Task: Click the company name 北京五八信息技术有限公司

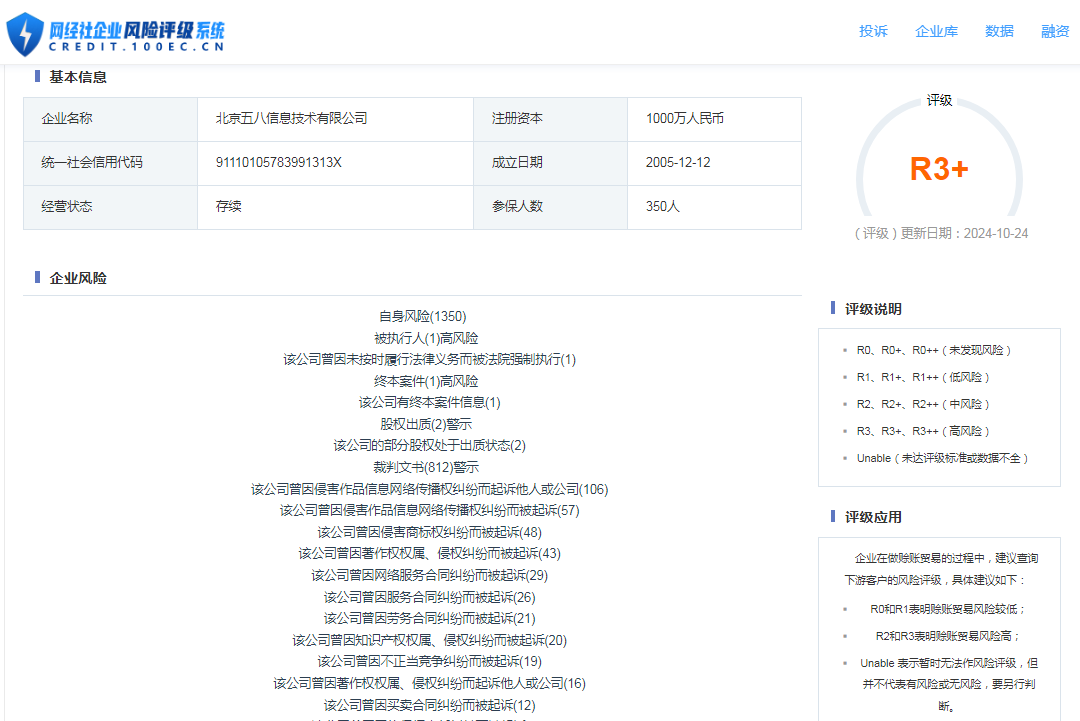Action: [291, 118]
